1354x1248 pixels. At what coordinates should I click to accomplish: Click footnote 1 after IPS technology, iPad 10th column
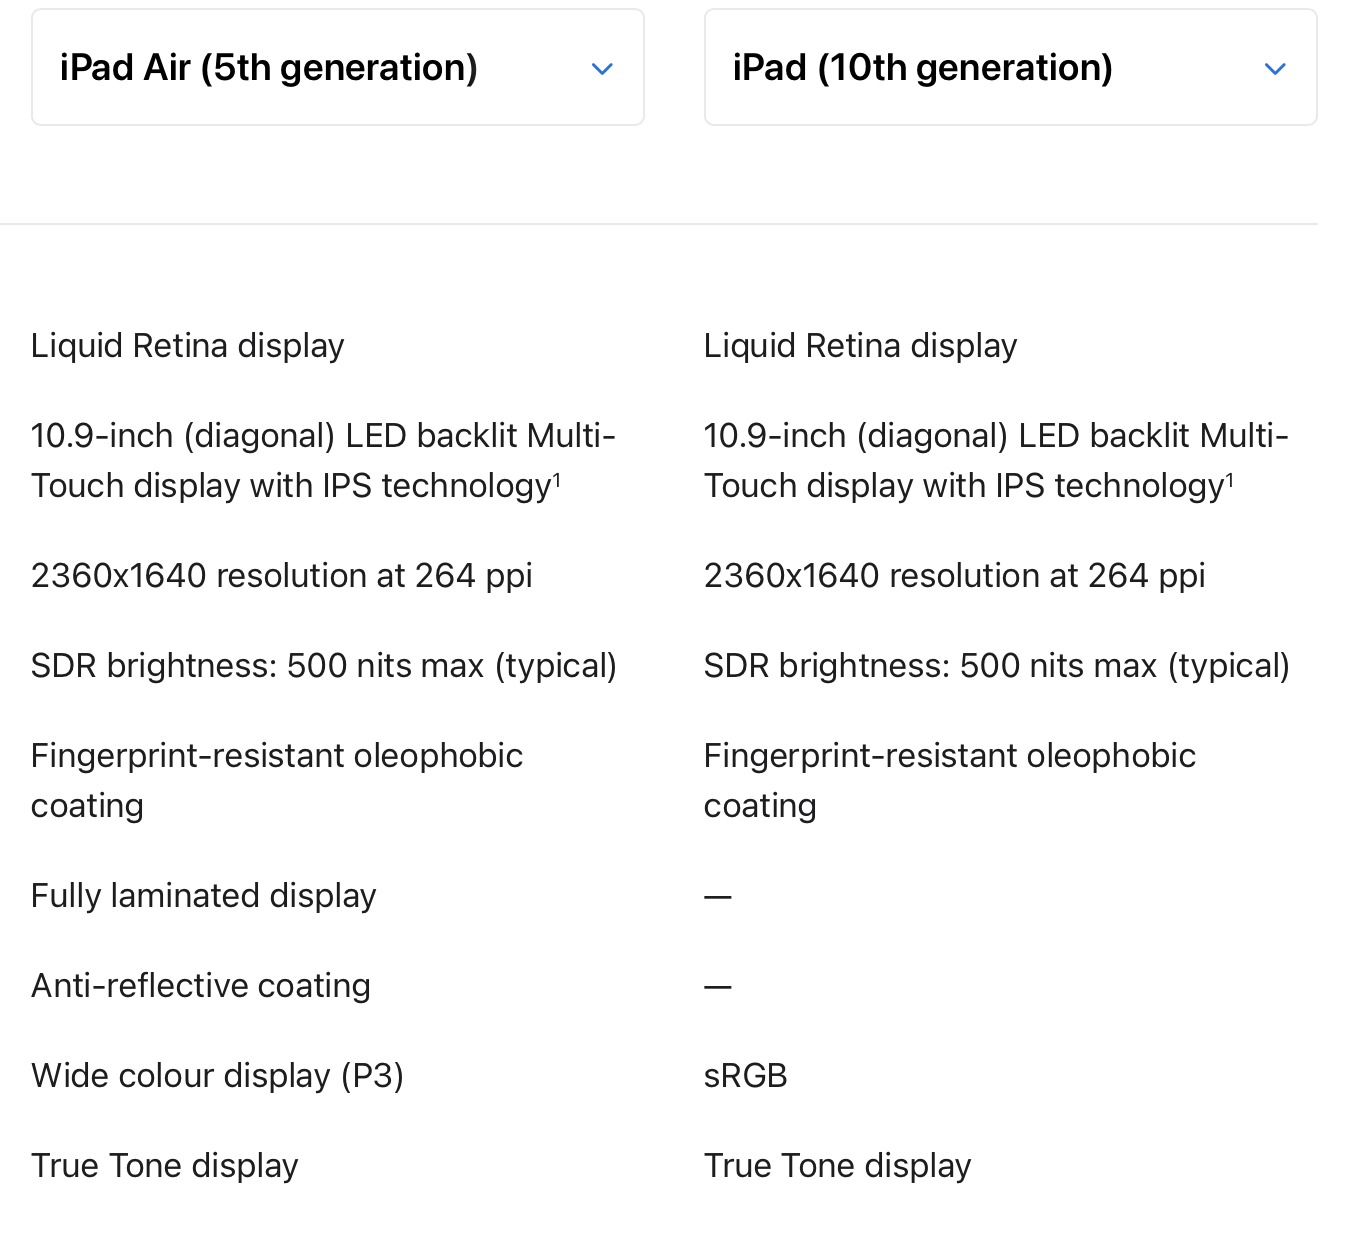1230,481
